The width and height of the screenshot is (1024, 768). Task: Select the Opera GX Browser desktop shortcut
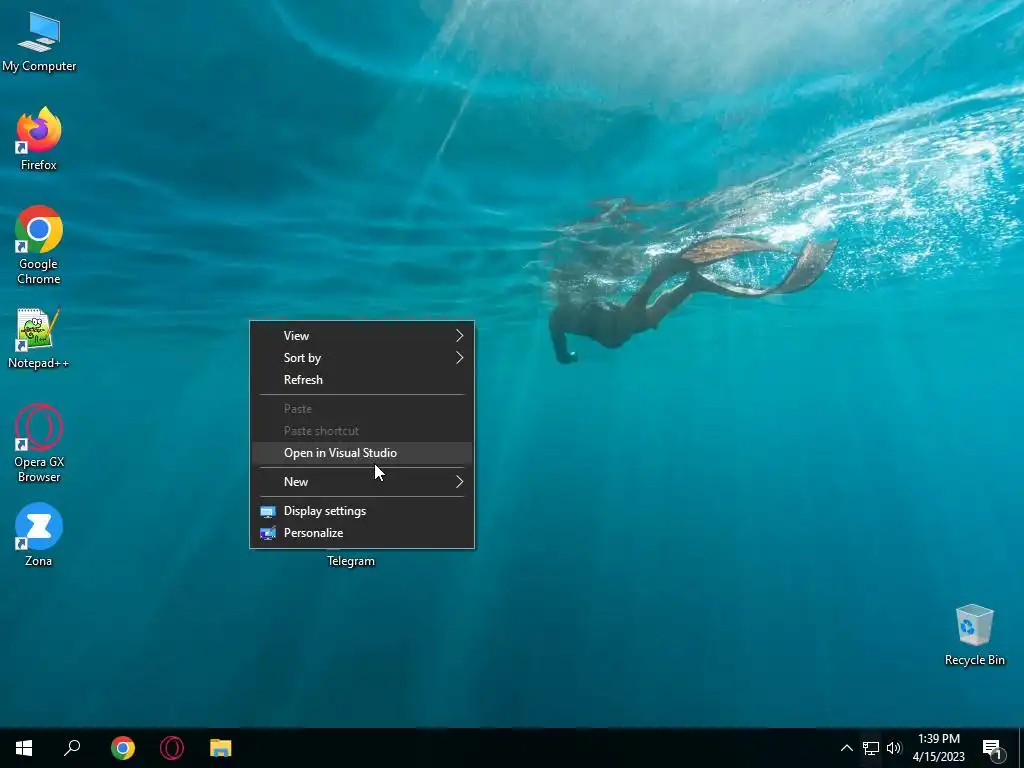coord(39,444)
